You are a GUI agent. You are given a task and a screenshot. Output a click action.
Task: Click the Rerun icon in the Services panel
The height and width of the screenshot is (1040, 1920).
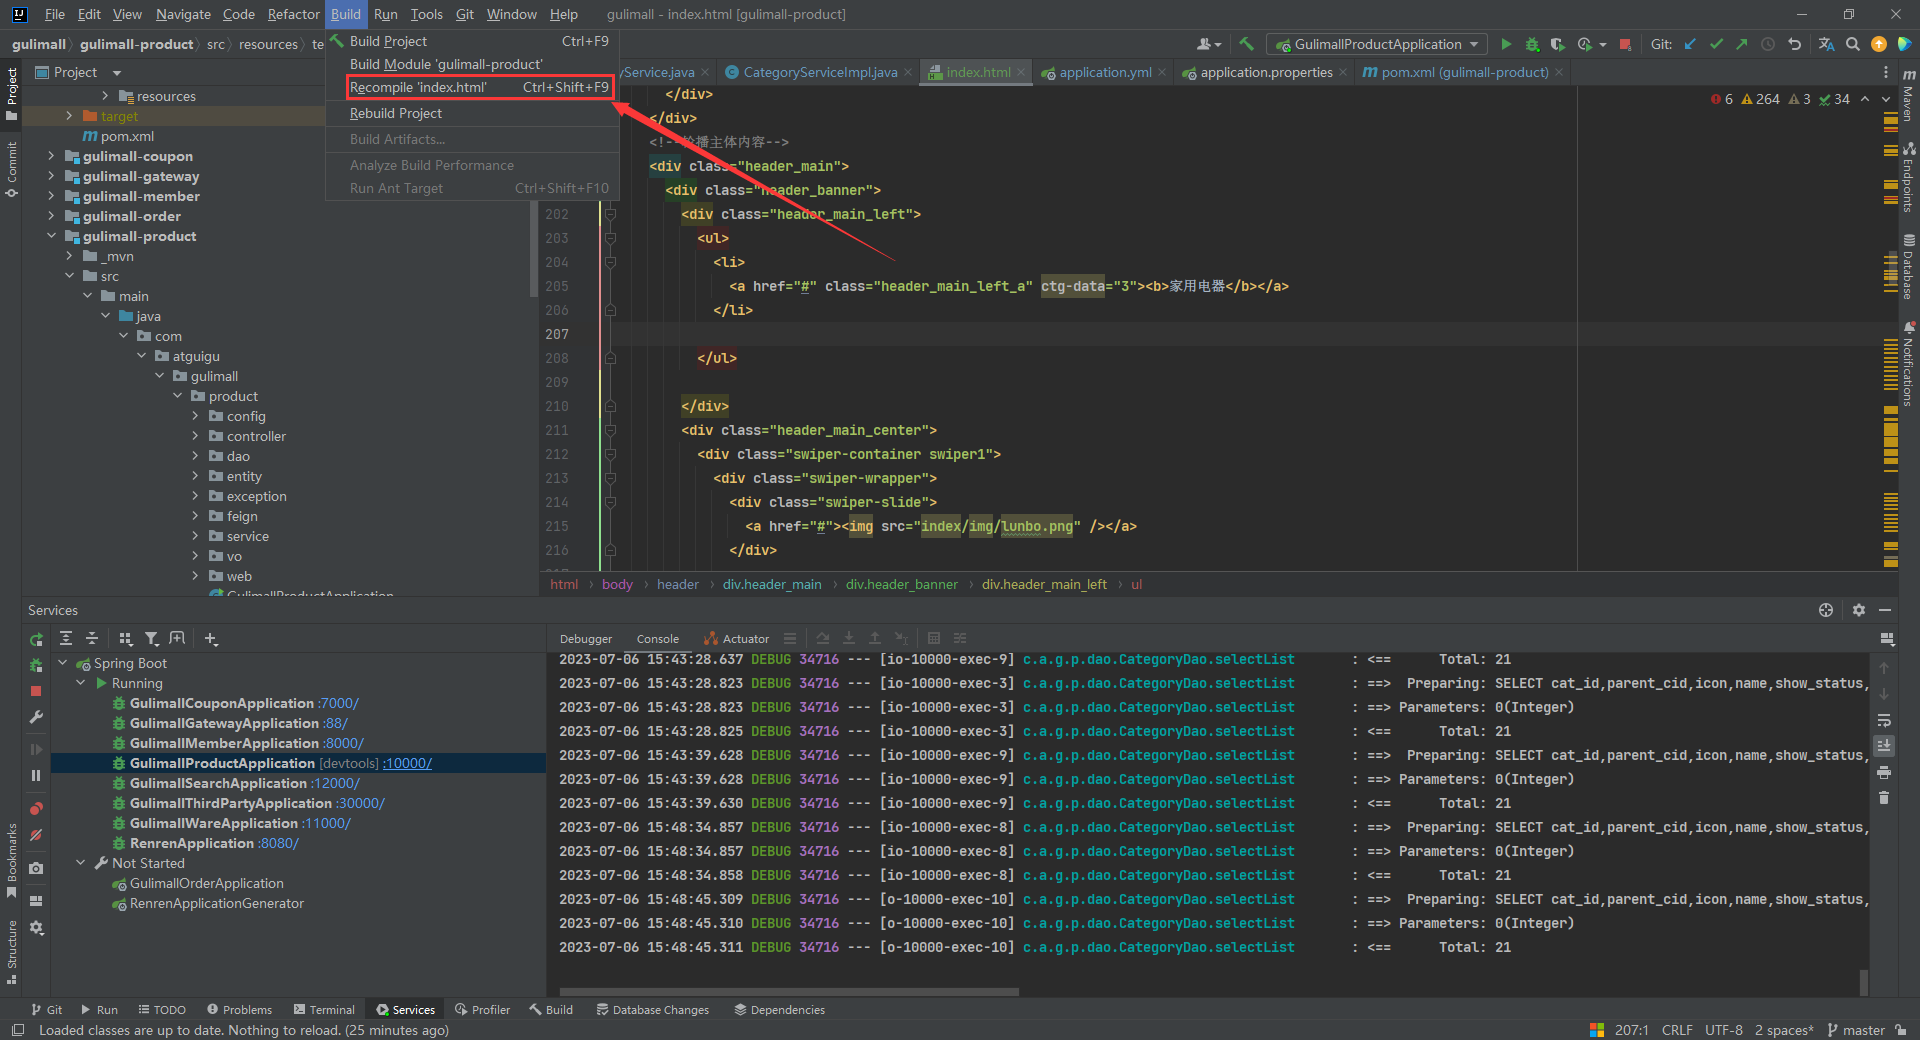pyautogui.click(x=36, y=639)
